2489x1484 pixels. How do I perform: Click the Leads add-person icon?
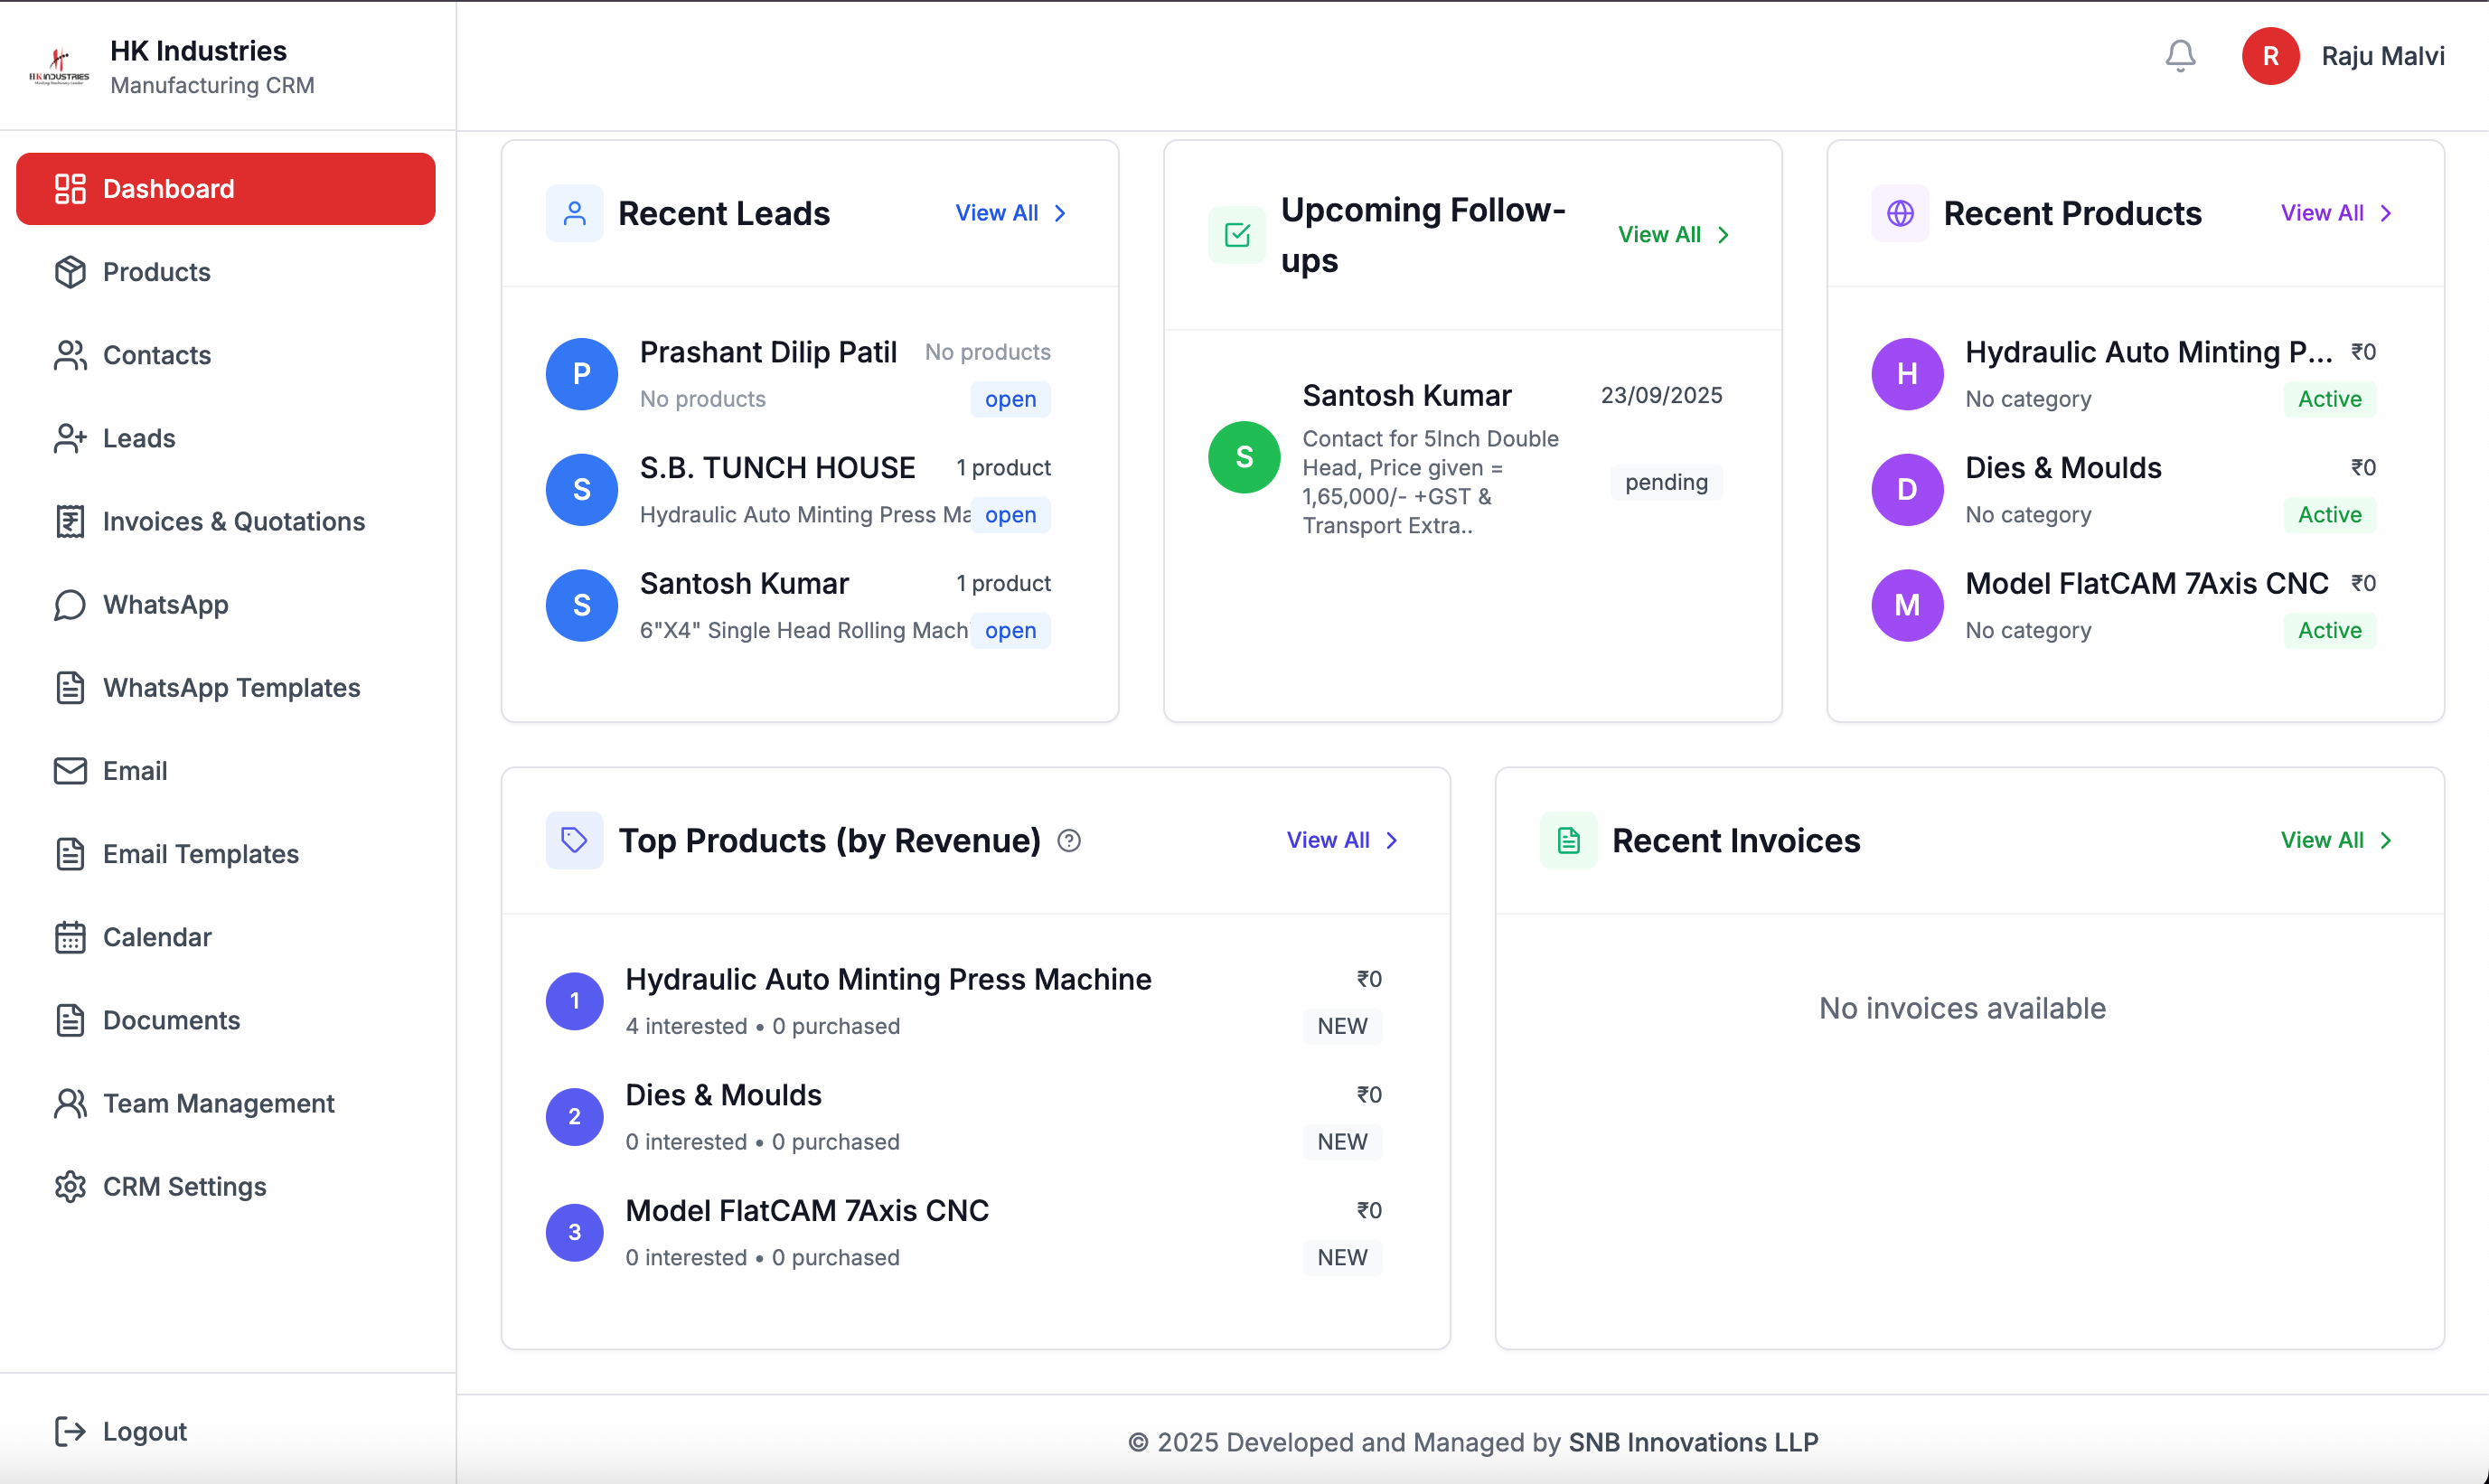pyautogui.click(x=70, y=438)
